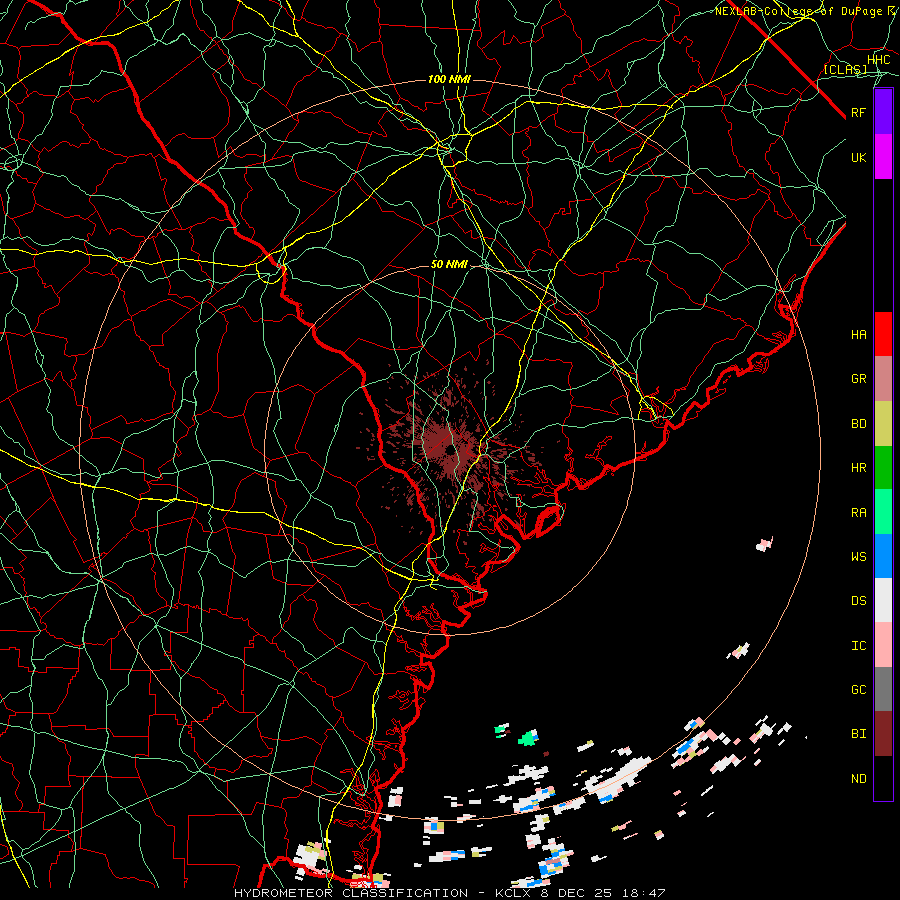Viewport: 900px width, 900px height.
Task: Click the WS legend label
Action: point(858,557)
